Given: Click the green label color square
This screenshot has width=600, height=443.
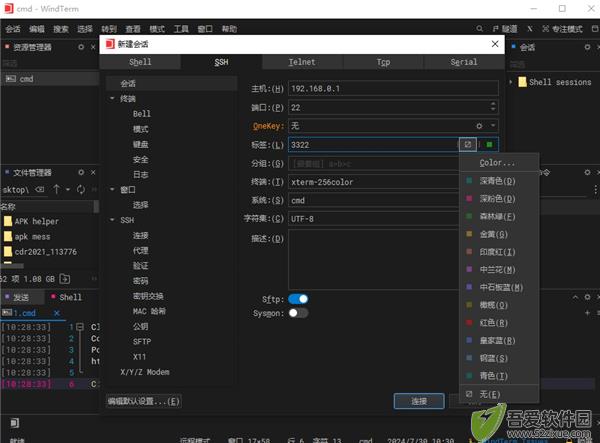Looking at the screenshot, I should 489,145.
